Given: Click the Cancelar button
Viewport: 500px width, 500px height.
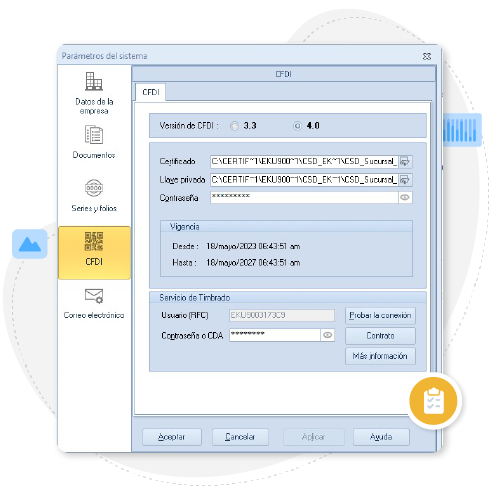Looking at the screenshot, I should coord(240,437).
